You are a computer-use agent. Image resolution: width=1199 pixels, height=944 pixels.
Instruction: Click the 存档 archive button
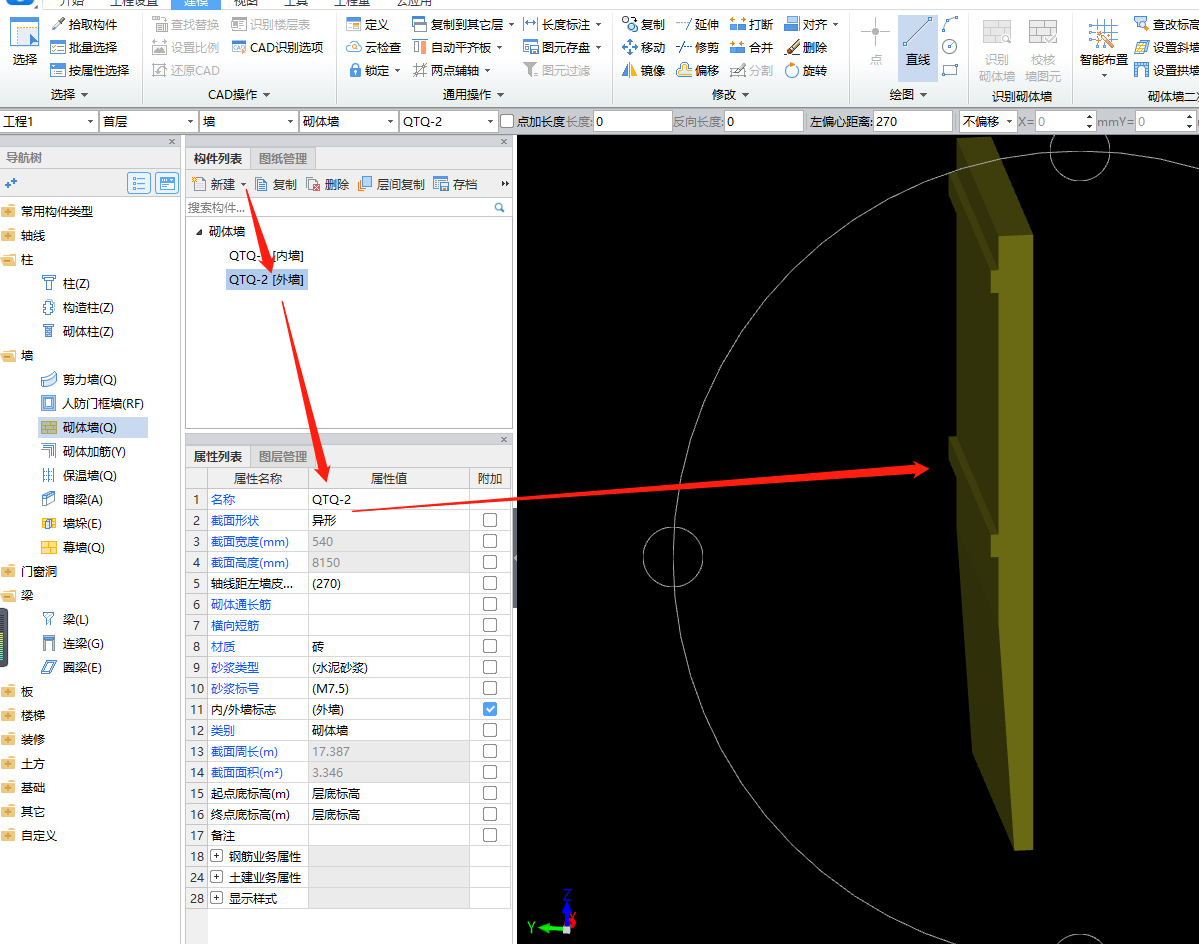click(x=455, y=184)
